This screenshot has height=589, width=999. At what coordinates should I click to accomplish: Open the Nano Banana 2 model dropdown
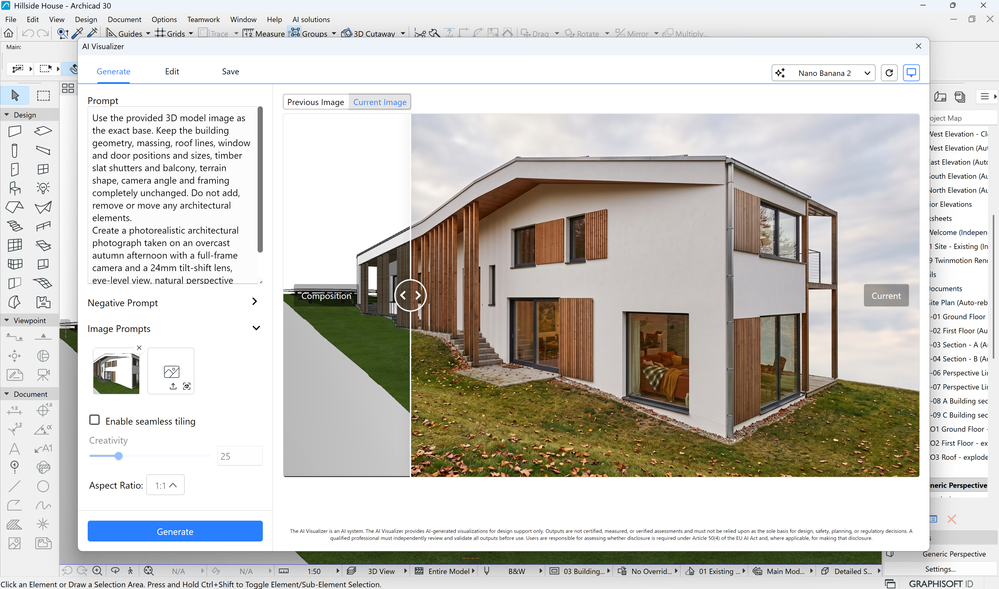[823, 73]
